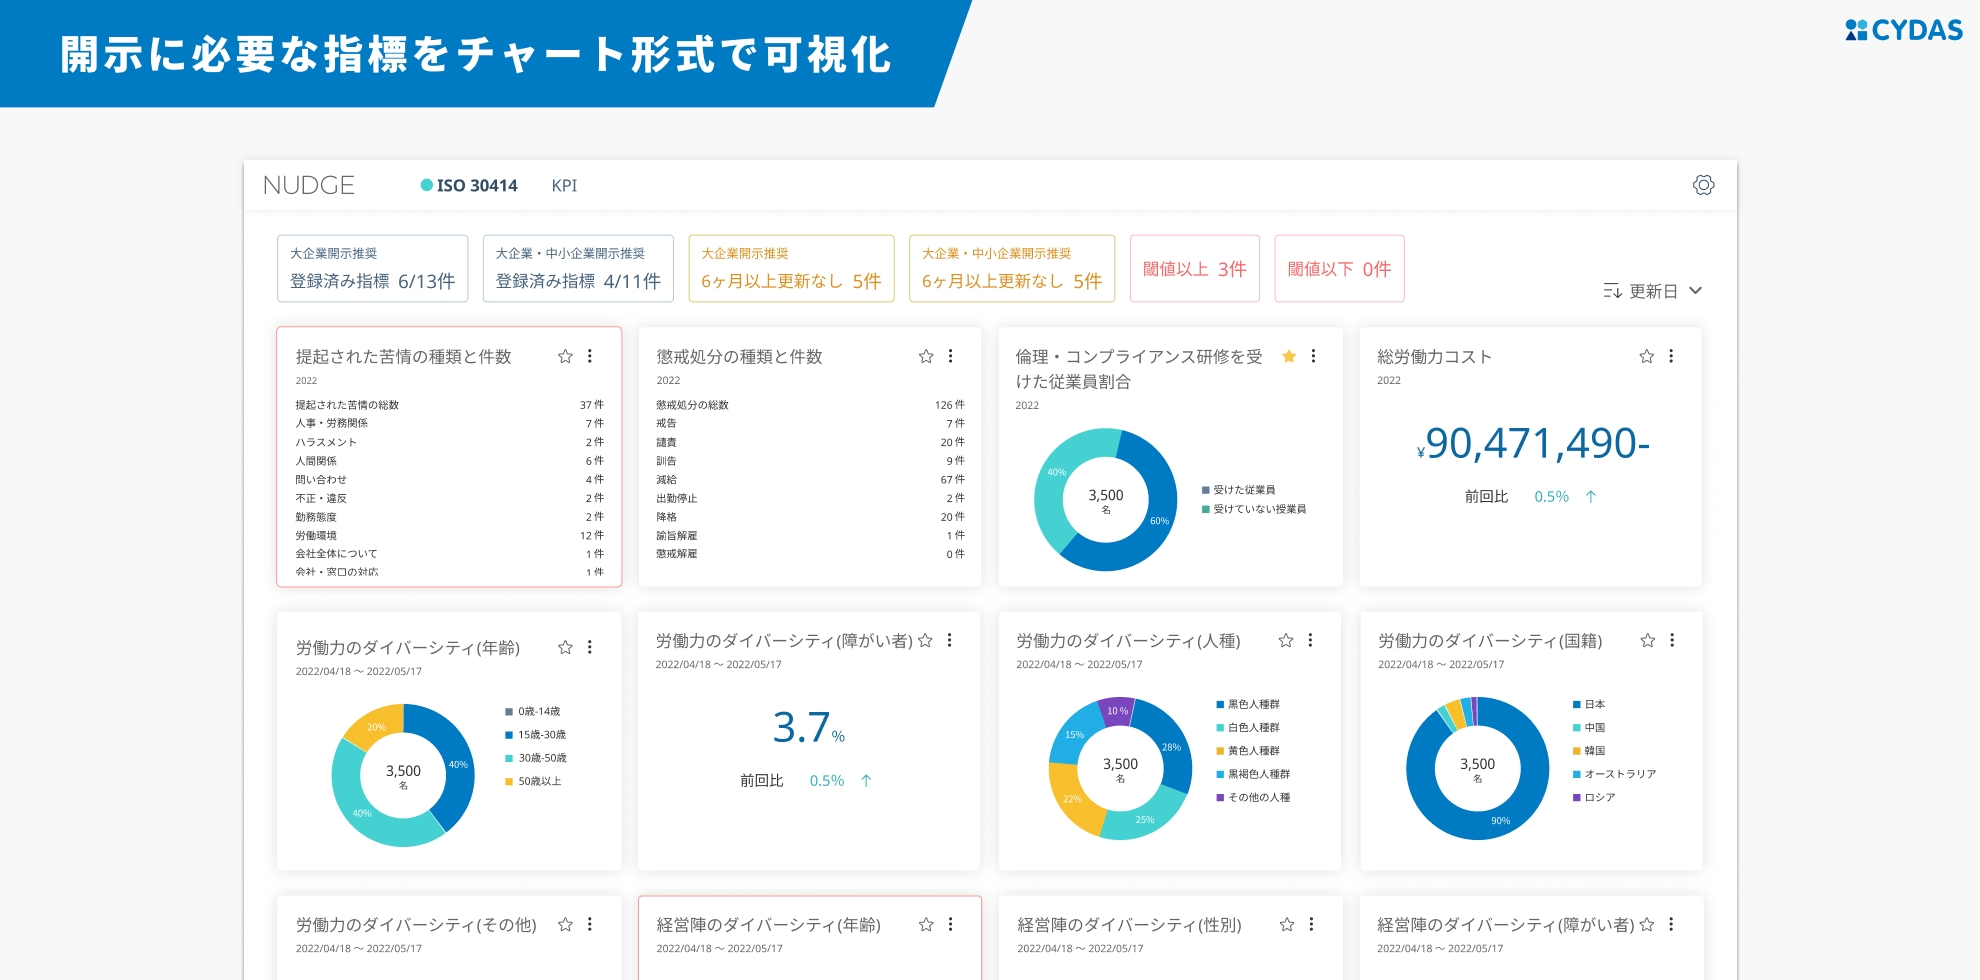Open options menu on 労働力のダイバーシティ(障がい者) card
This screenshot has width=1980, height=980.
[950, 640]
